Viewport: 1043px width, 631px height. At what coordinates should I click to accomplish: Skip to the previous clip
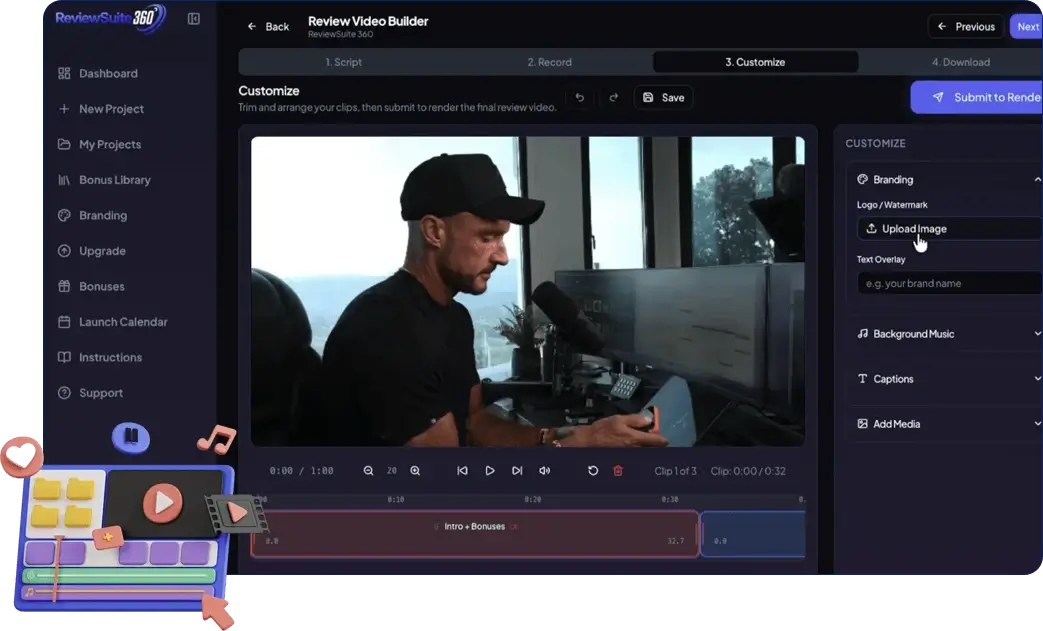click(x=462, y=471)
